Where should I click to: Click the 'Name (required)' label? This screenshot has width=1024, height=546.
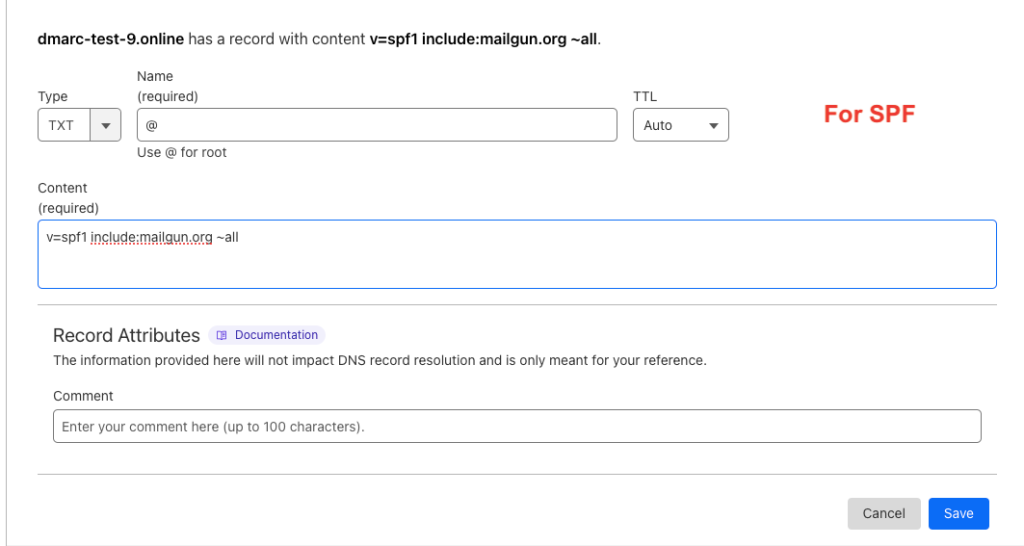point(168,87)
